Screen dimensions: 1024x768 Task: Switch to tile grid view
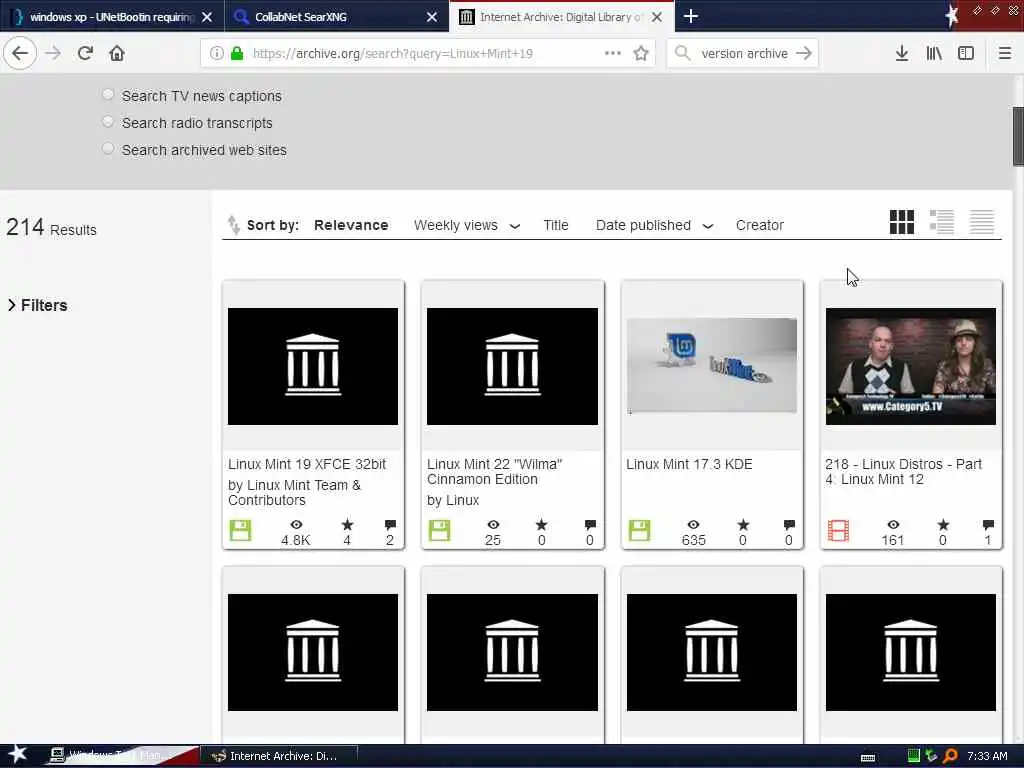[x=902, y=222]
